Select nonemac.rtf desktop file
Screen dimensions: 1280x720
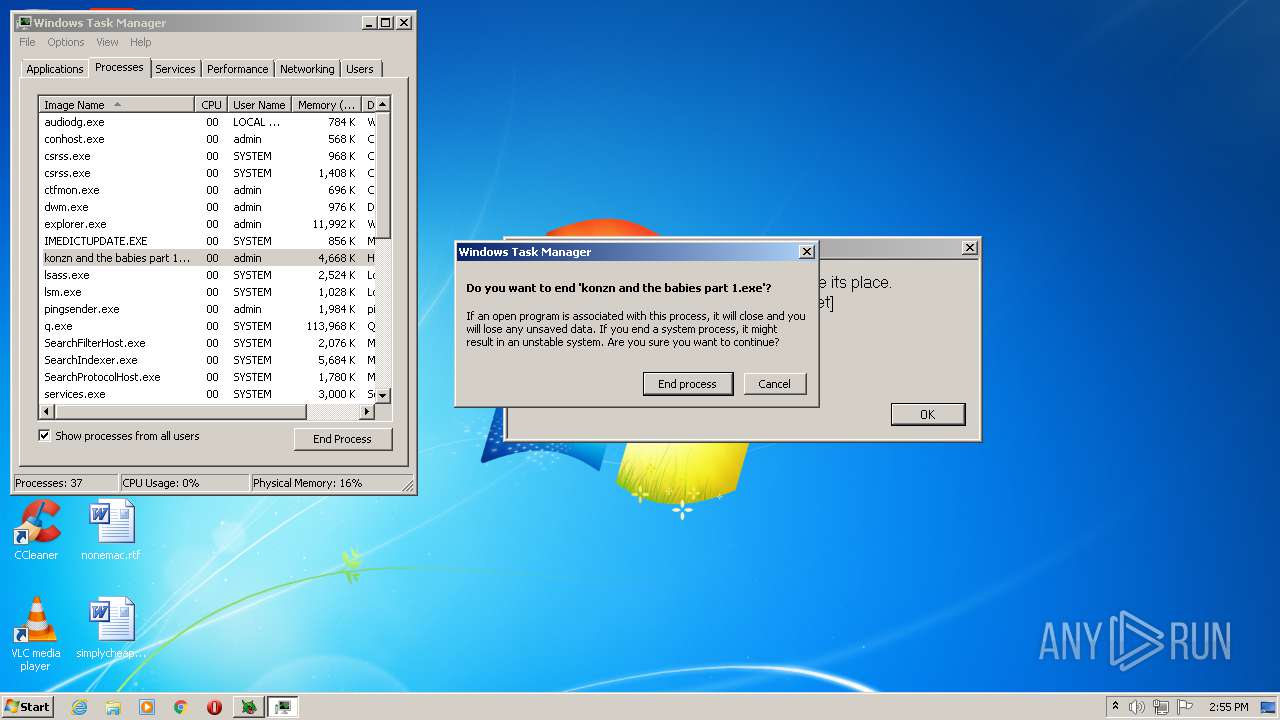pos(110,530)
